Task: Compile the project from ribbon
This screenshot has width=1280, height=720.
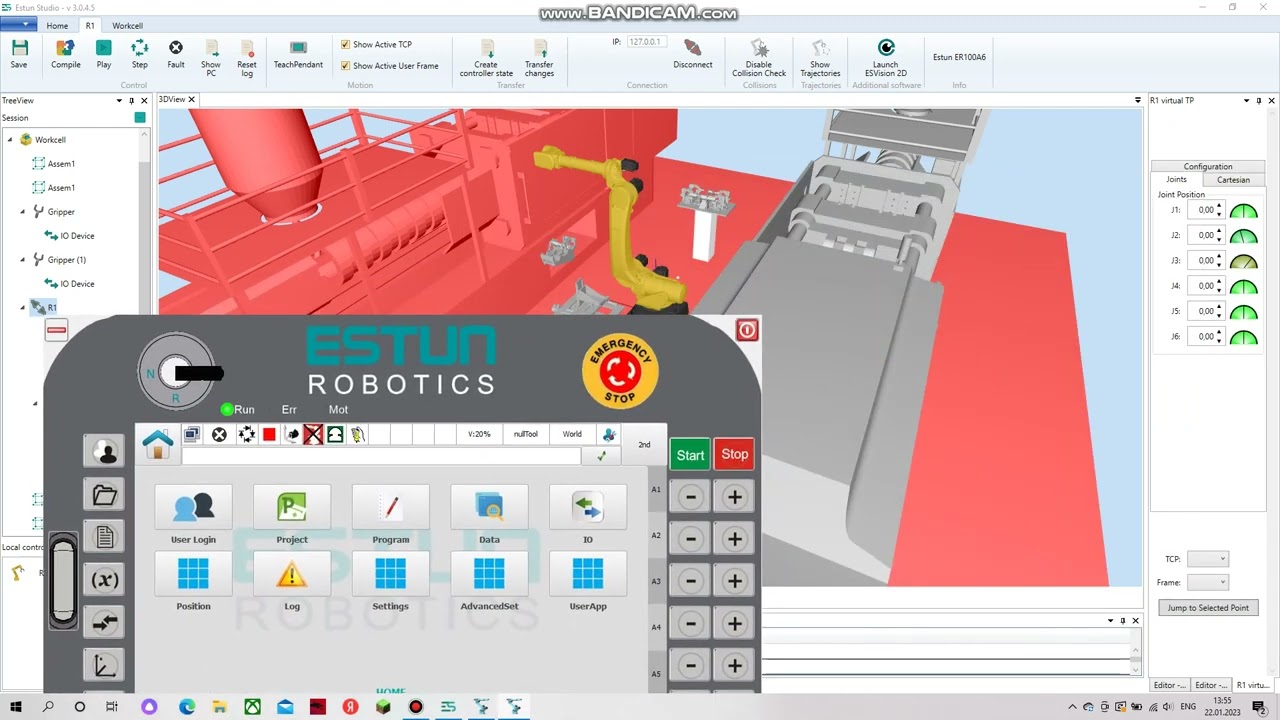Action: pos(66,54)
